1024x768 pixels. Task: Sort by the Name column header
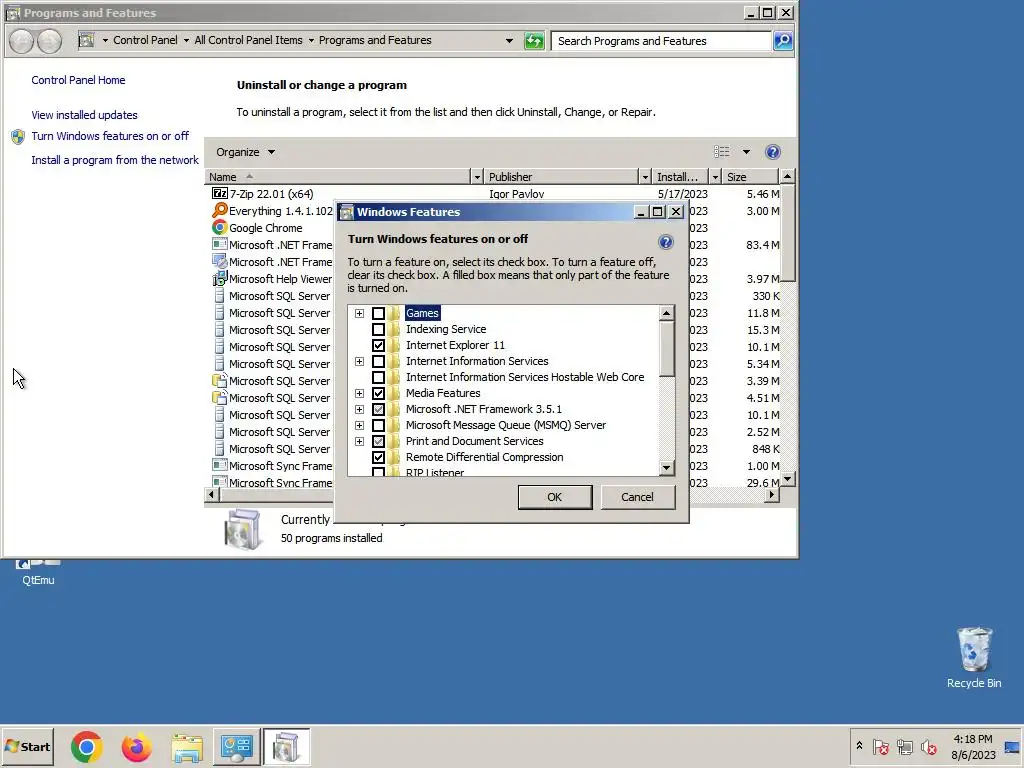point(338,177)
